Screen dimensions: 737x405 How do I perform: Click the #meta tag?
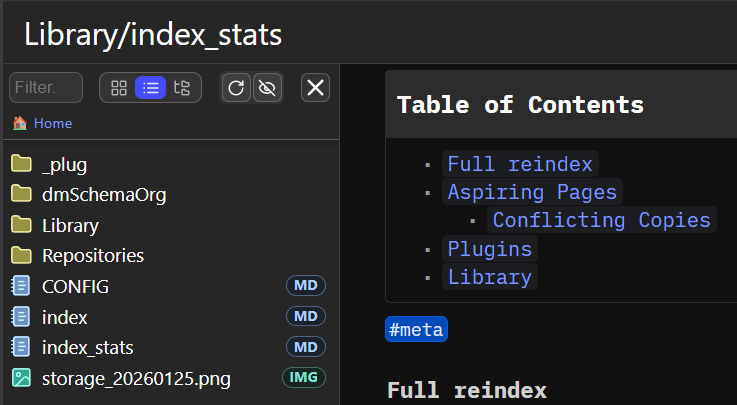416,330
